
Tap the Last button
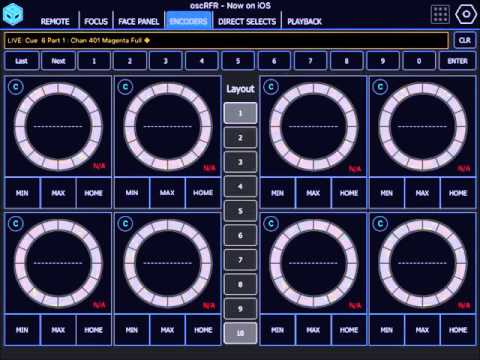click(21, 61)
